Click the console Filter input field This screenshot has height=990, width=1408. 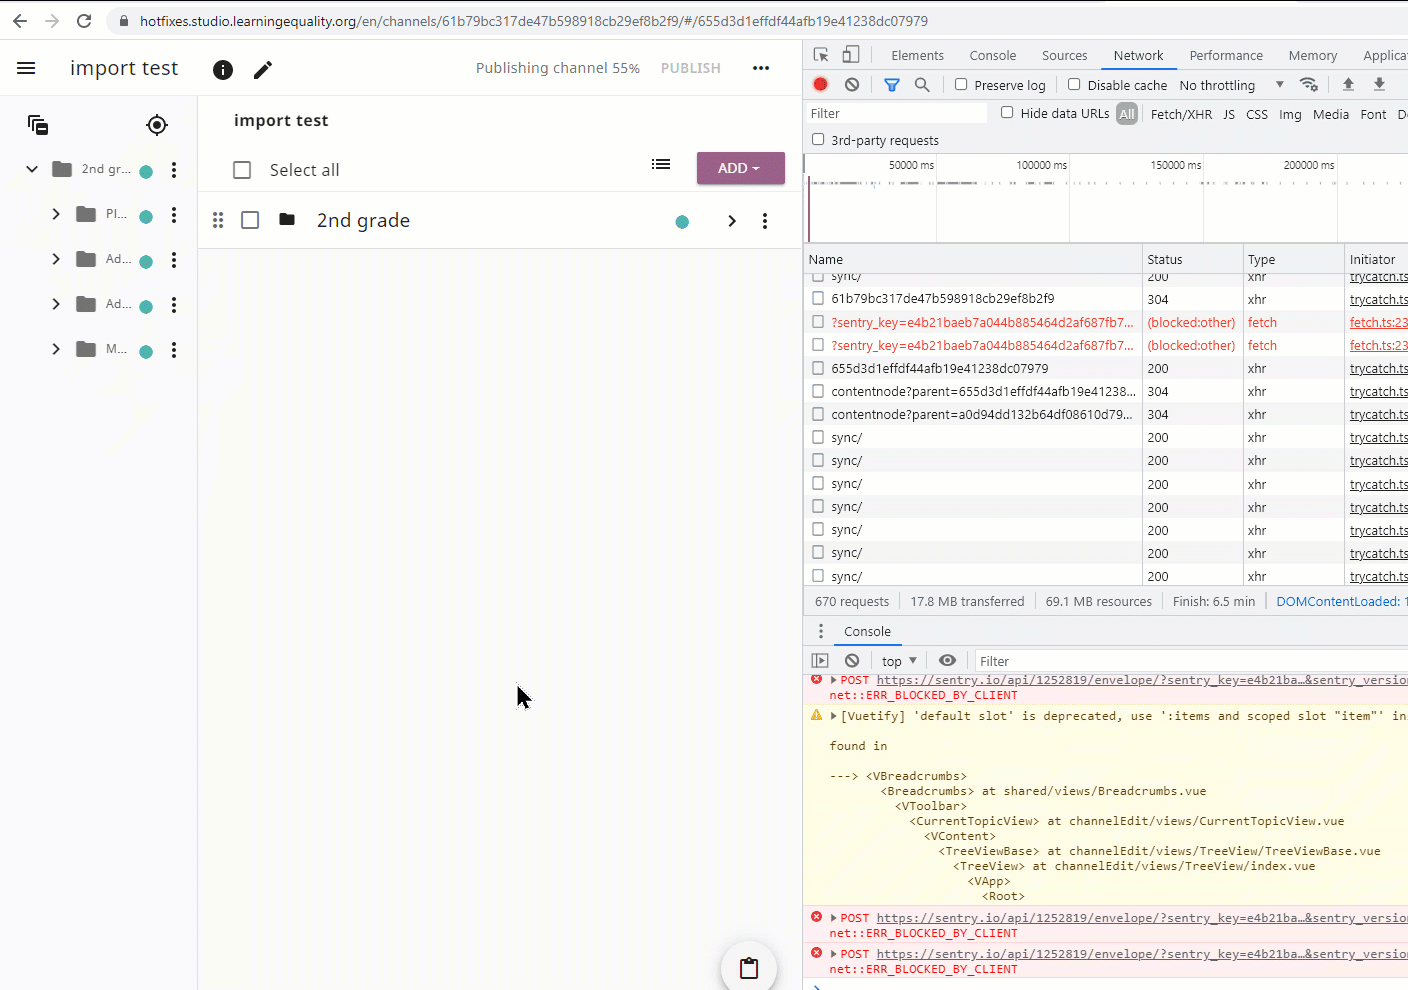coord(1190,661)
